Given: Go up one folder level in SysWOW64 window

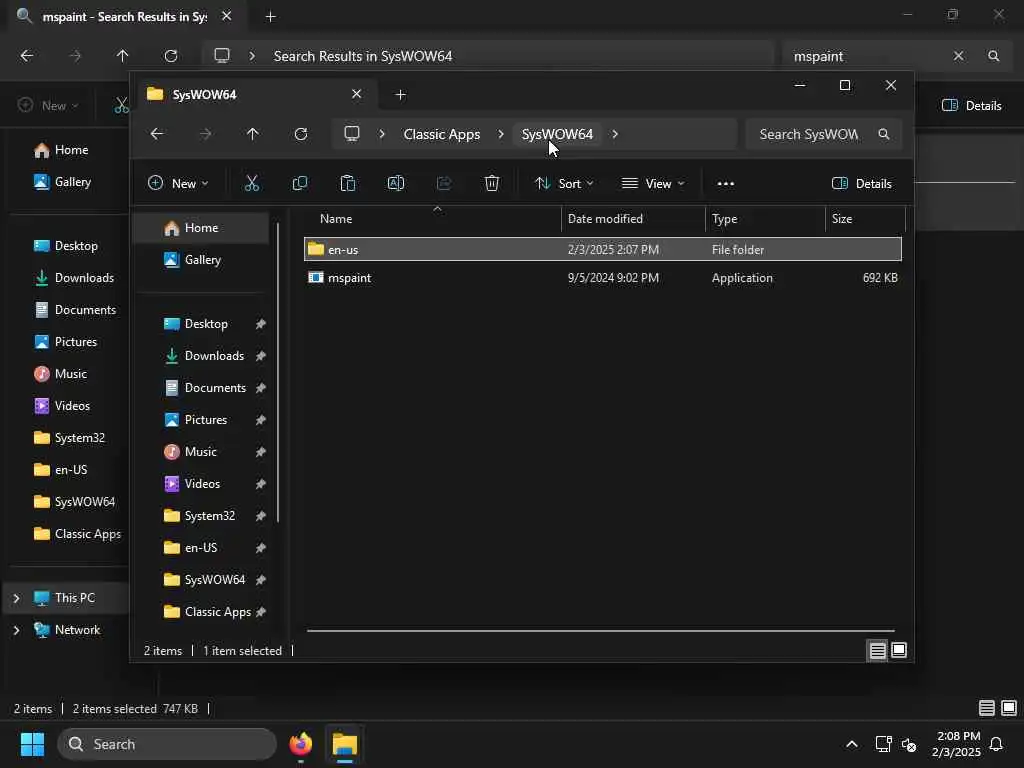Looking at the screenshot, I should tap(253, 134).
